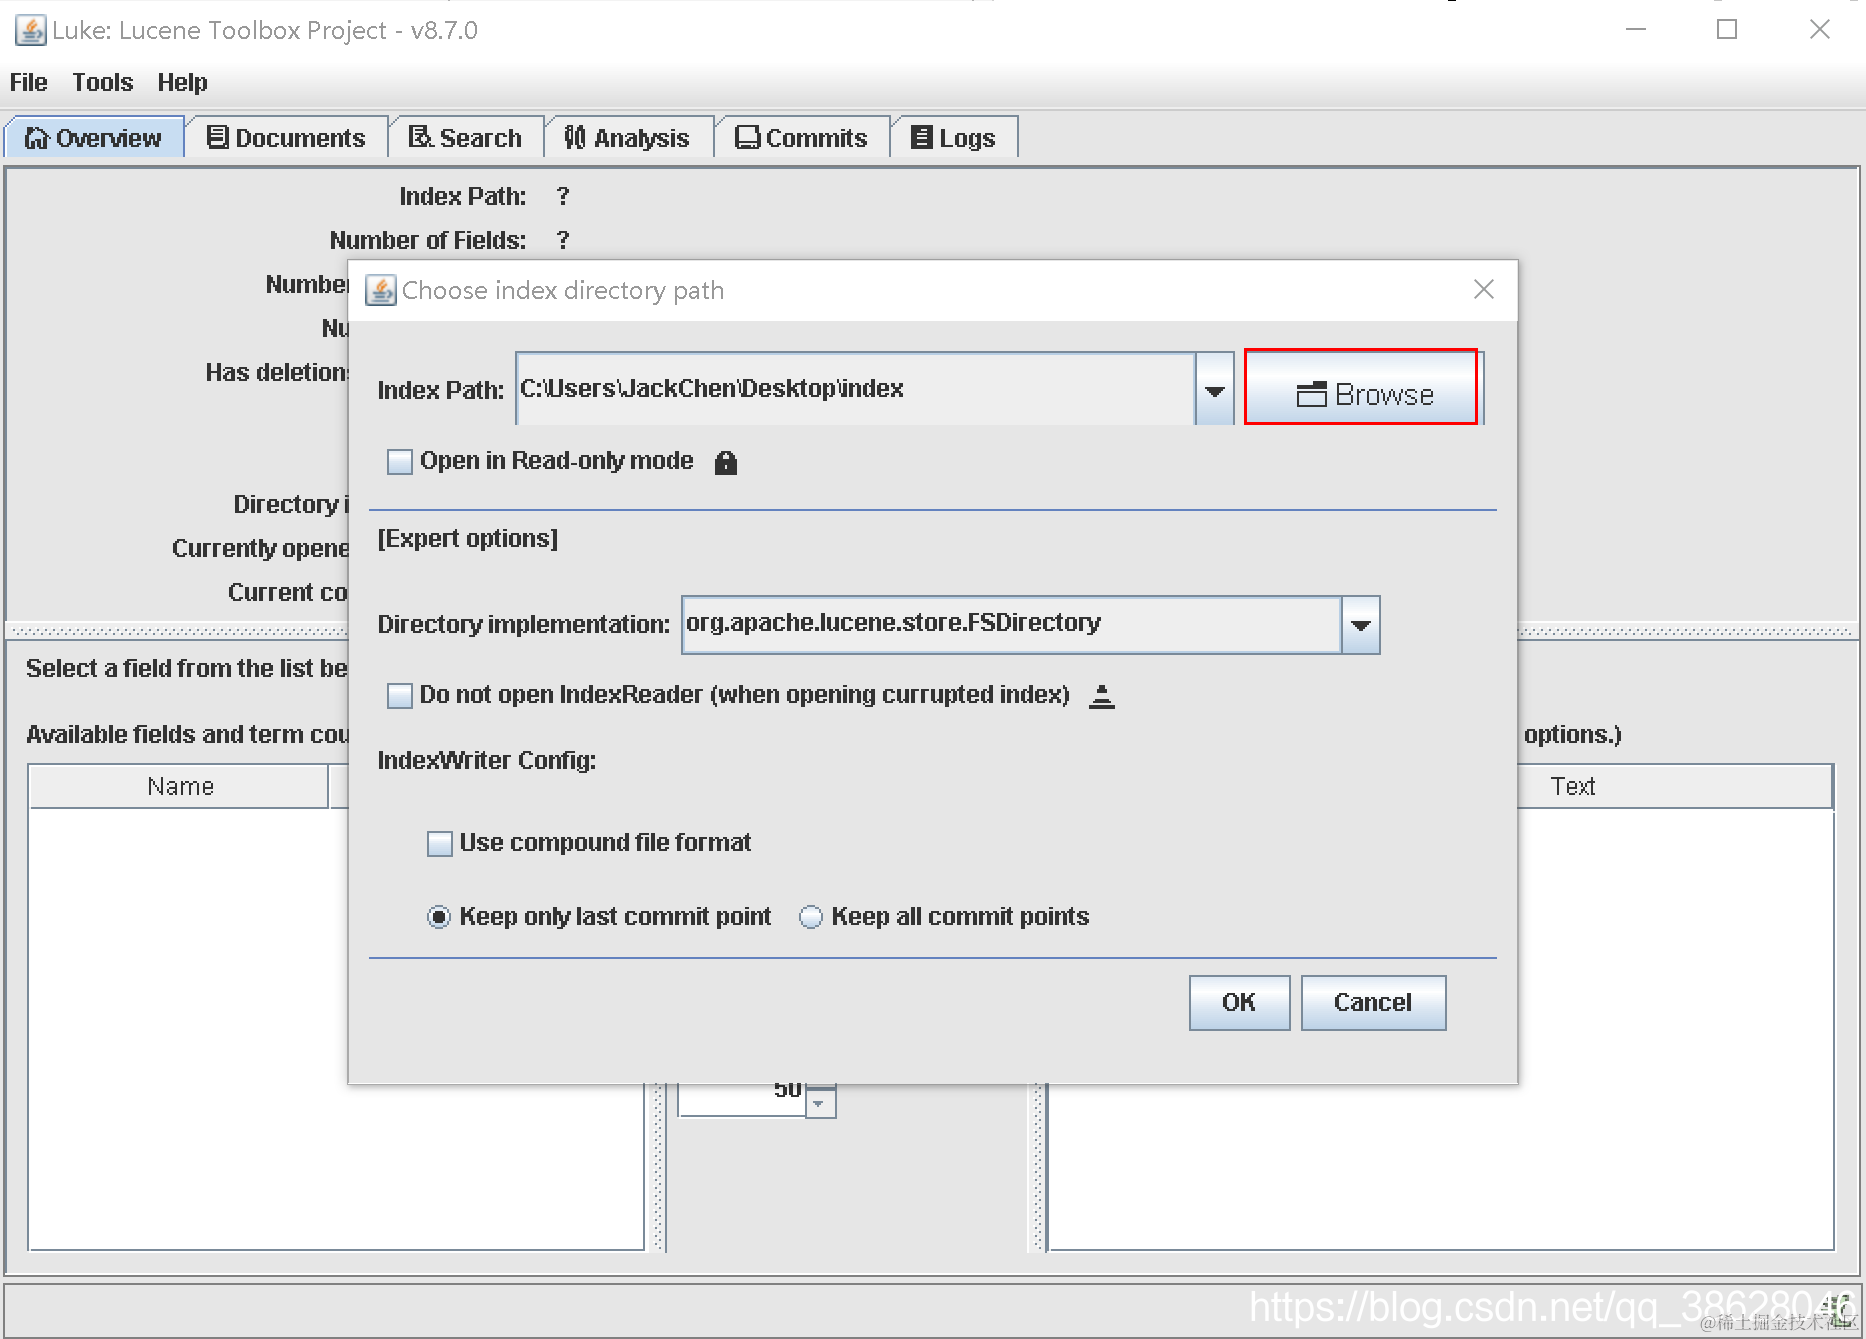Tick Use compound file format checkbox
This screenshot has width=1866, height=1339.
tap(440, 844)
